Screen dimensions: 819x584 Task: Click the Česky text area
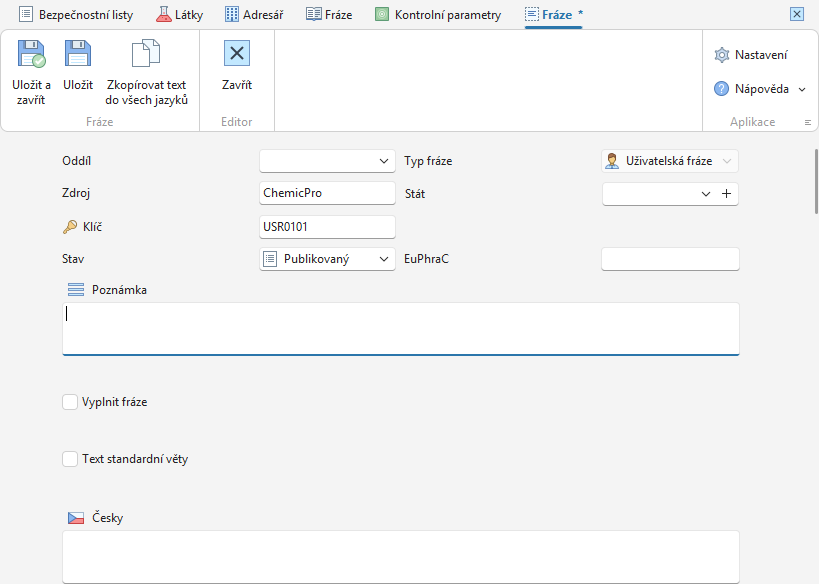point(401,557)
